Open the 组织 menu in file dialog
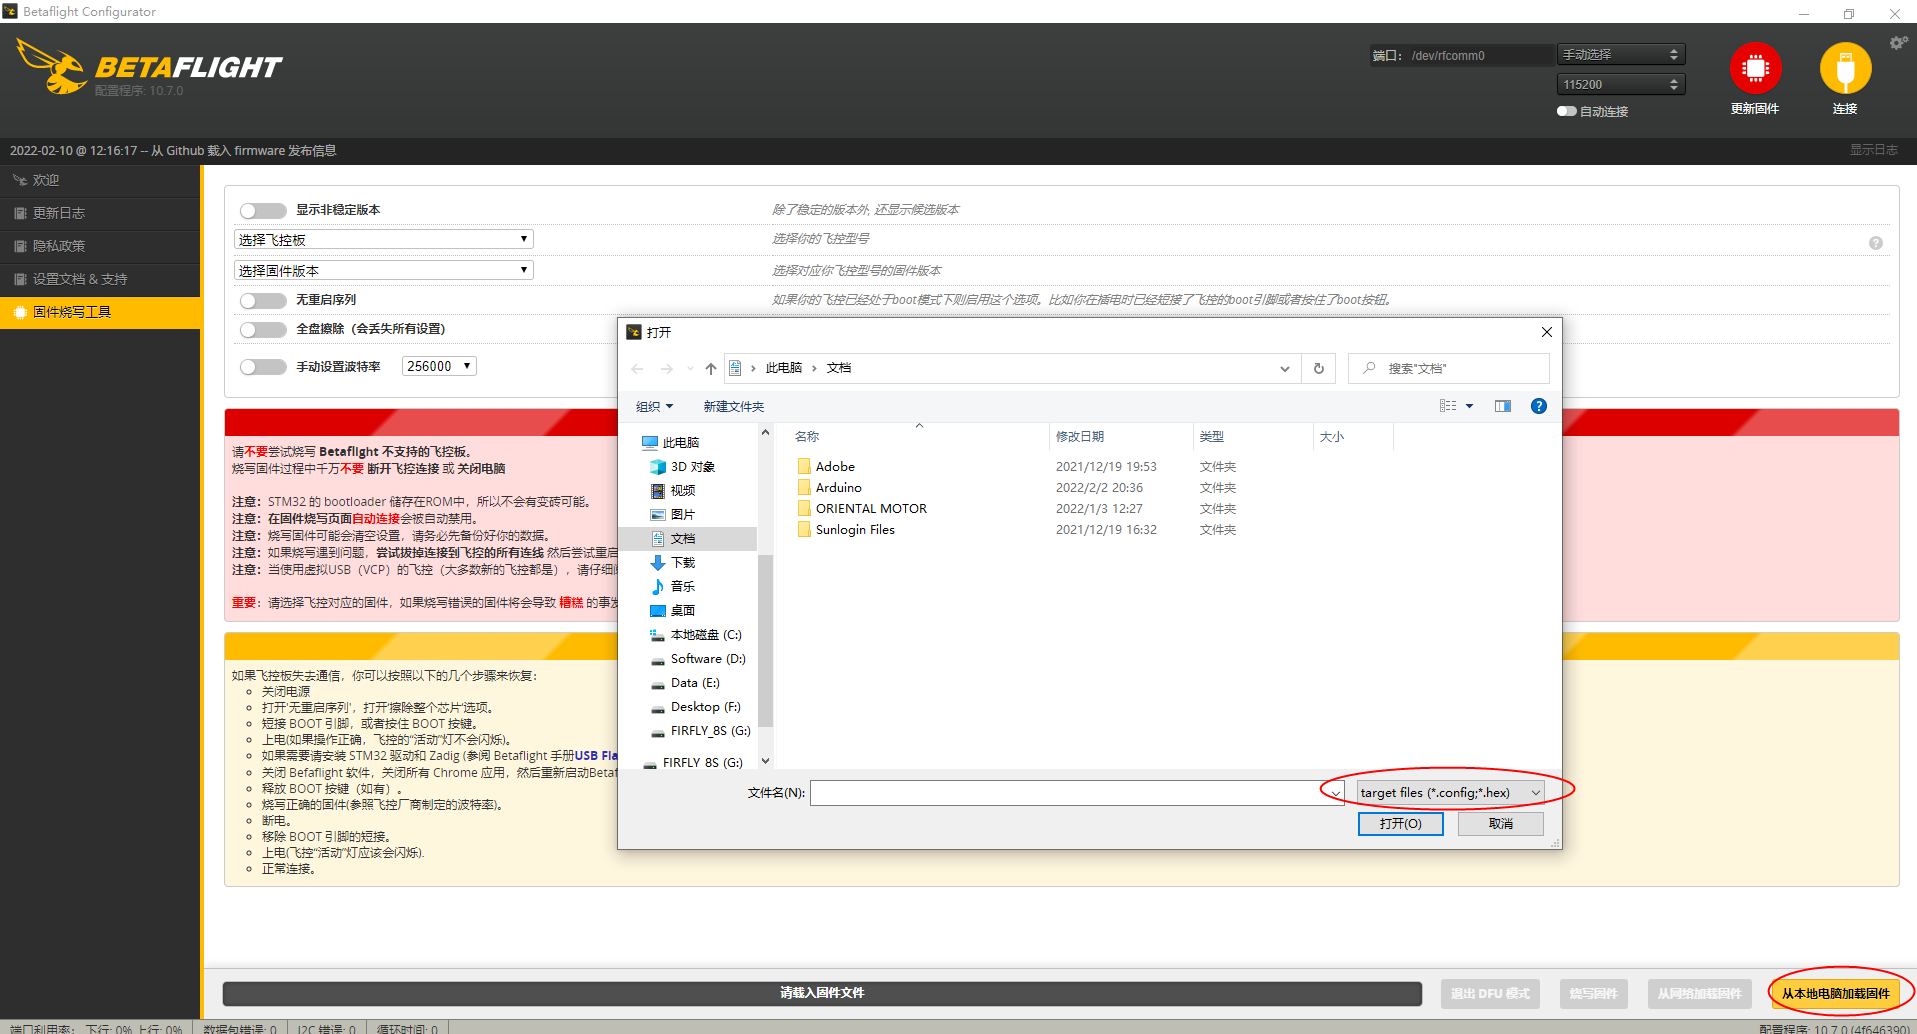 (x=655, y=407)
